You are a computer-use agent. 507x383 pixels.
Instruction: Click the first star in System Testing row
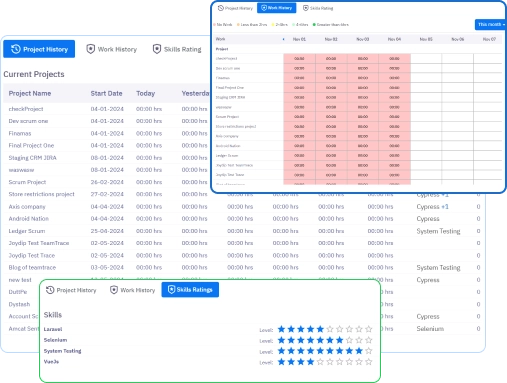[281, 351]
